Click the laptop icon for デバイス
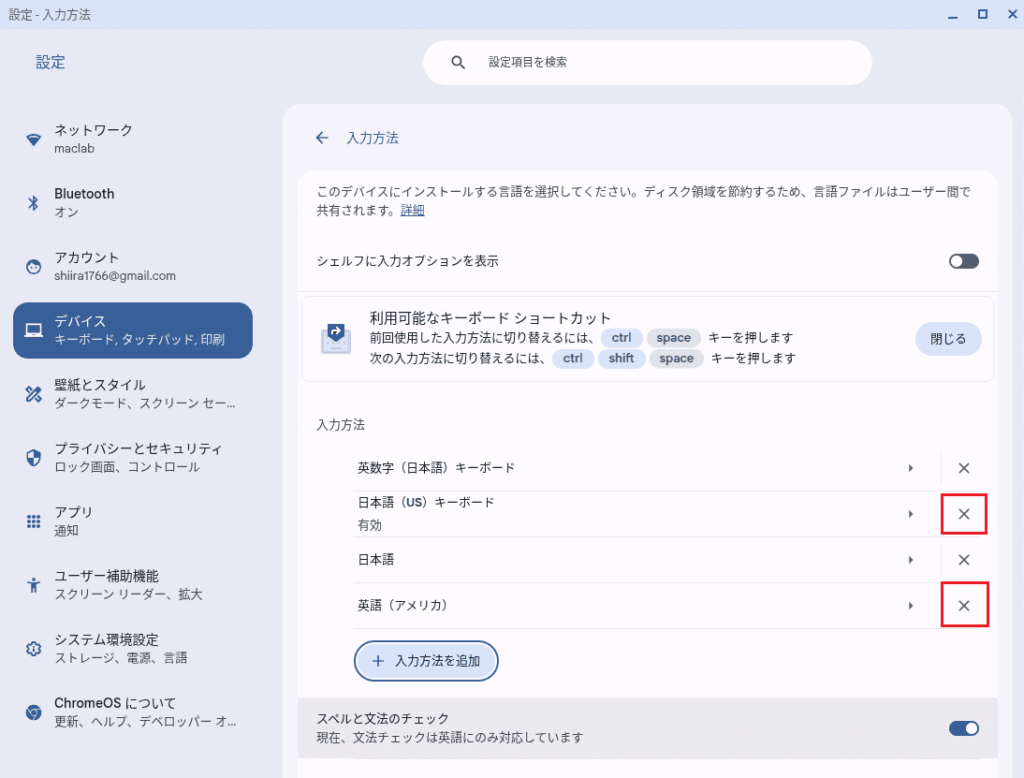This screenshot has height=778, width=1024. 33,331
